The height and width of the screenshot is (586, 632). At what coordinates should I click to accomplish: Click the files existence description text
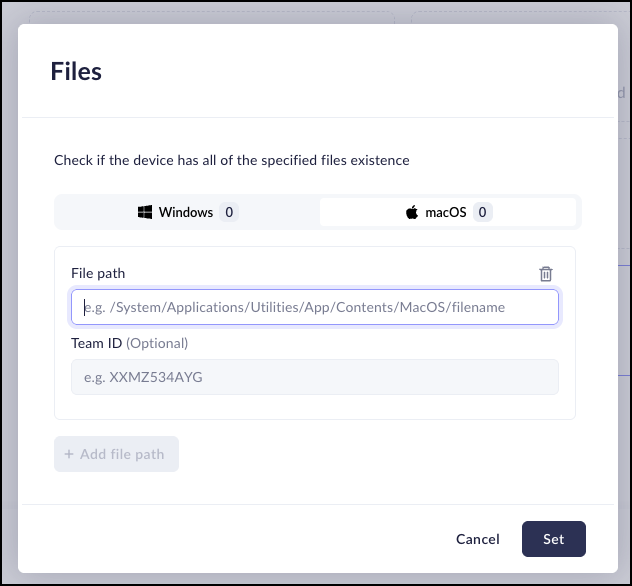pyautogui.click(x=231, y=160)
